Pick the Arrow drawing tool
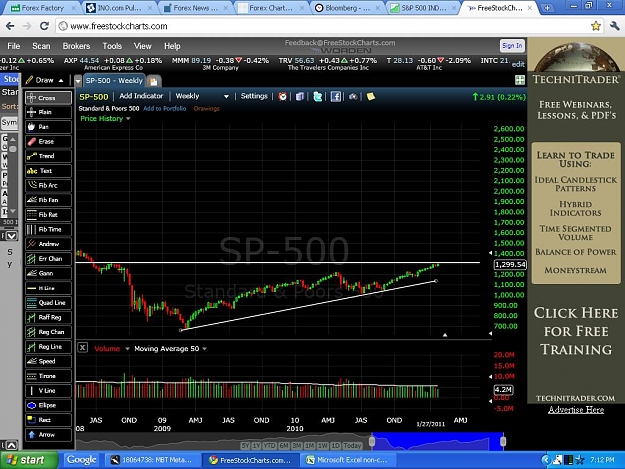This screenshot has height=469, width=625. tap(48, 435)
